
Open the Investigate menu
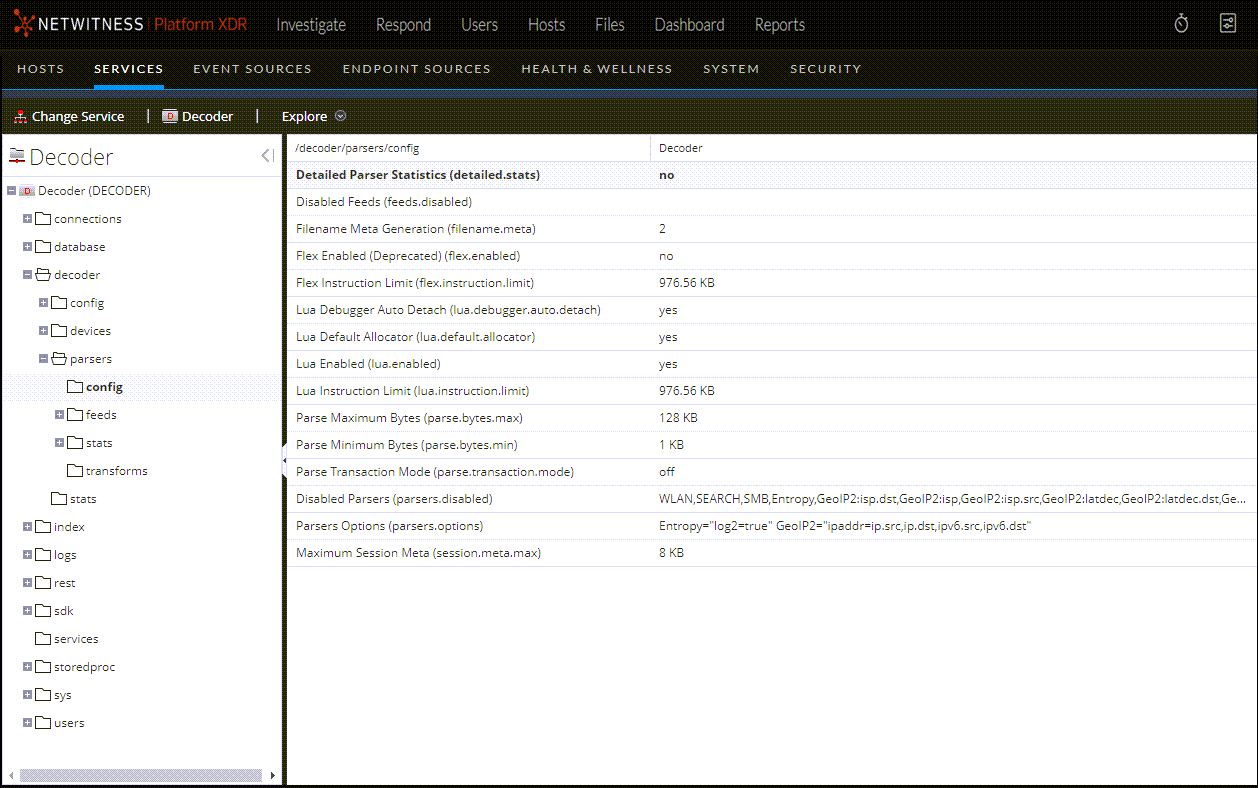coord(311,24)
